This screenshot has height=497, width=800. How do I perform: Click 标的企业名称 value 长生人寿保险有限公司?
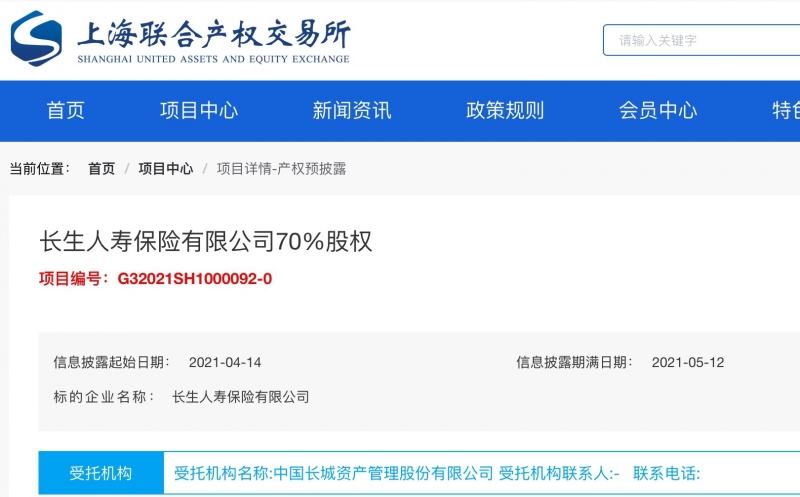241,397
